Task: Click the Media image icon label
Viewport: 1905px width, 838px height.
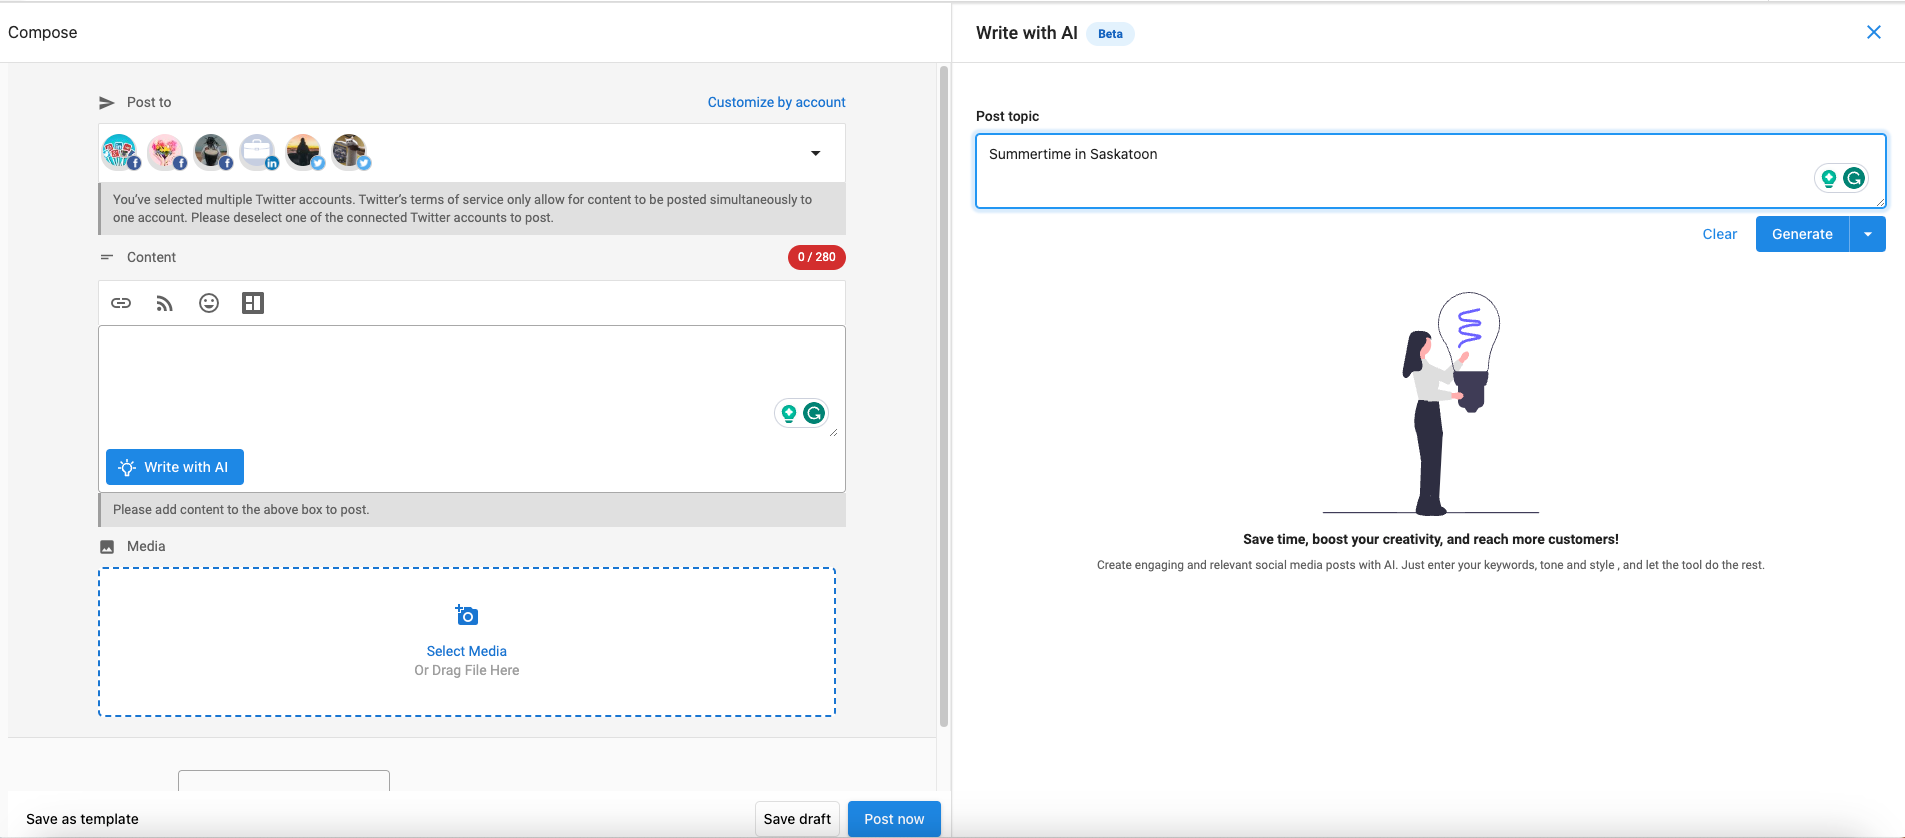Action: [x=107, y=547]
